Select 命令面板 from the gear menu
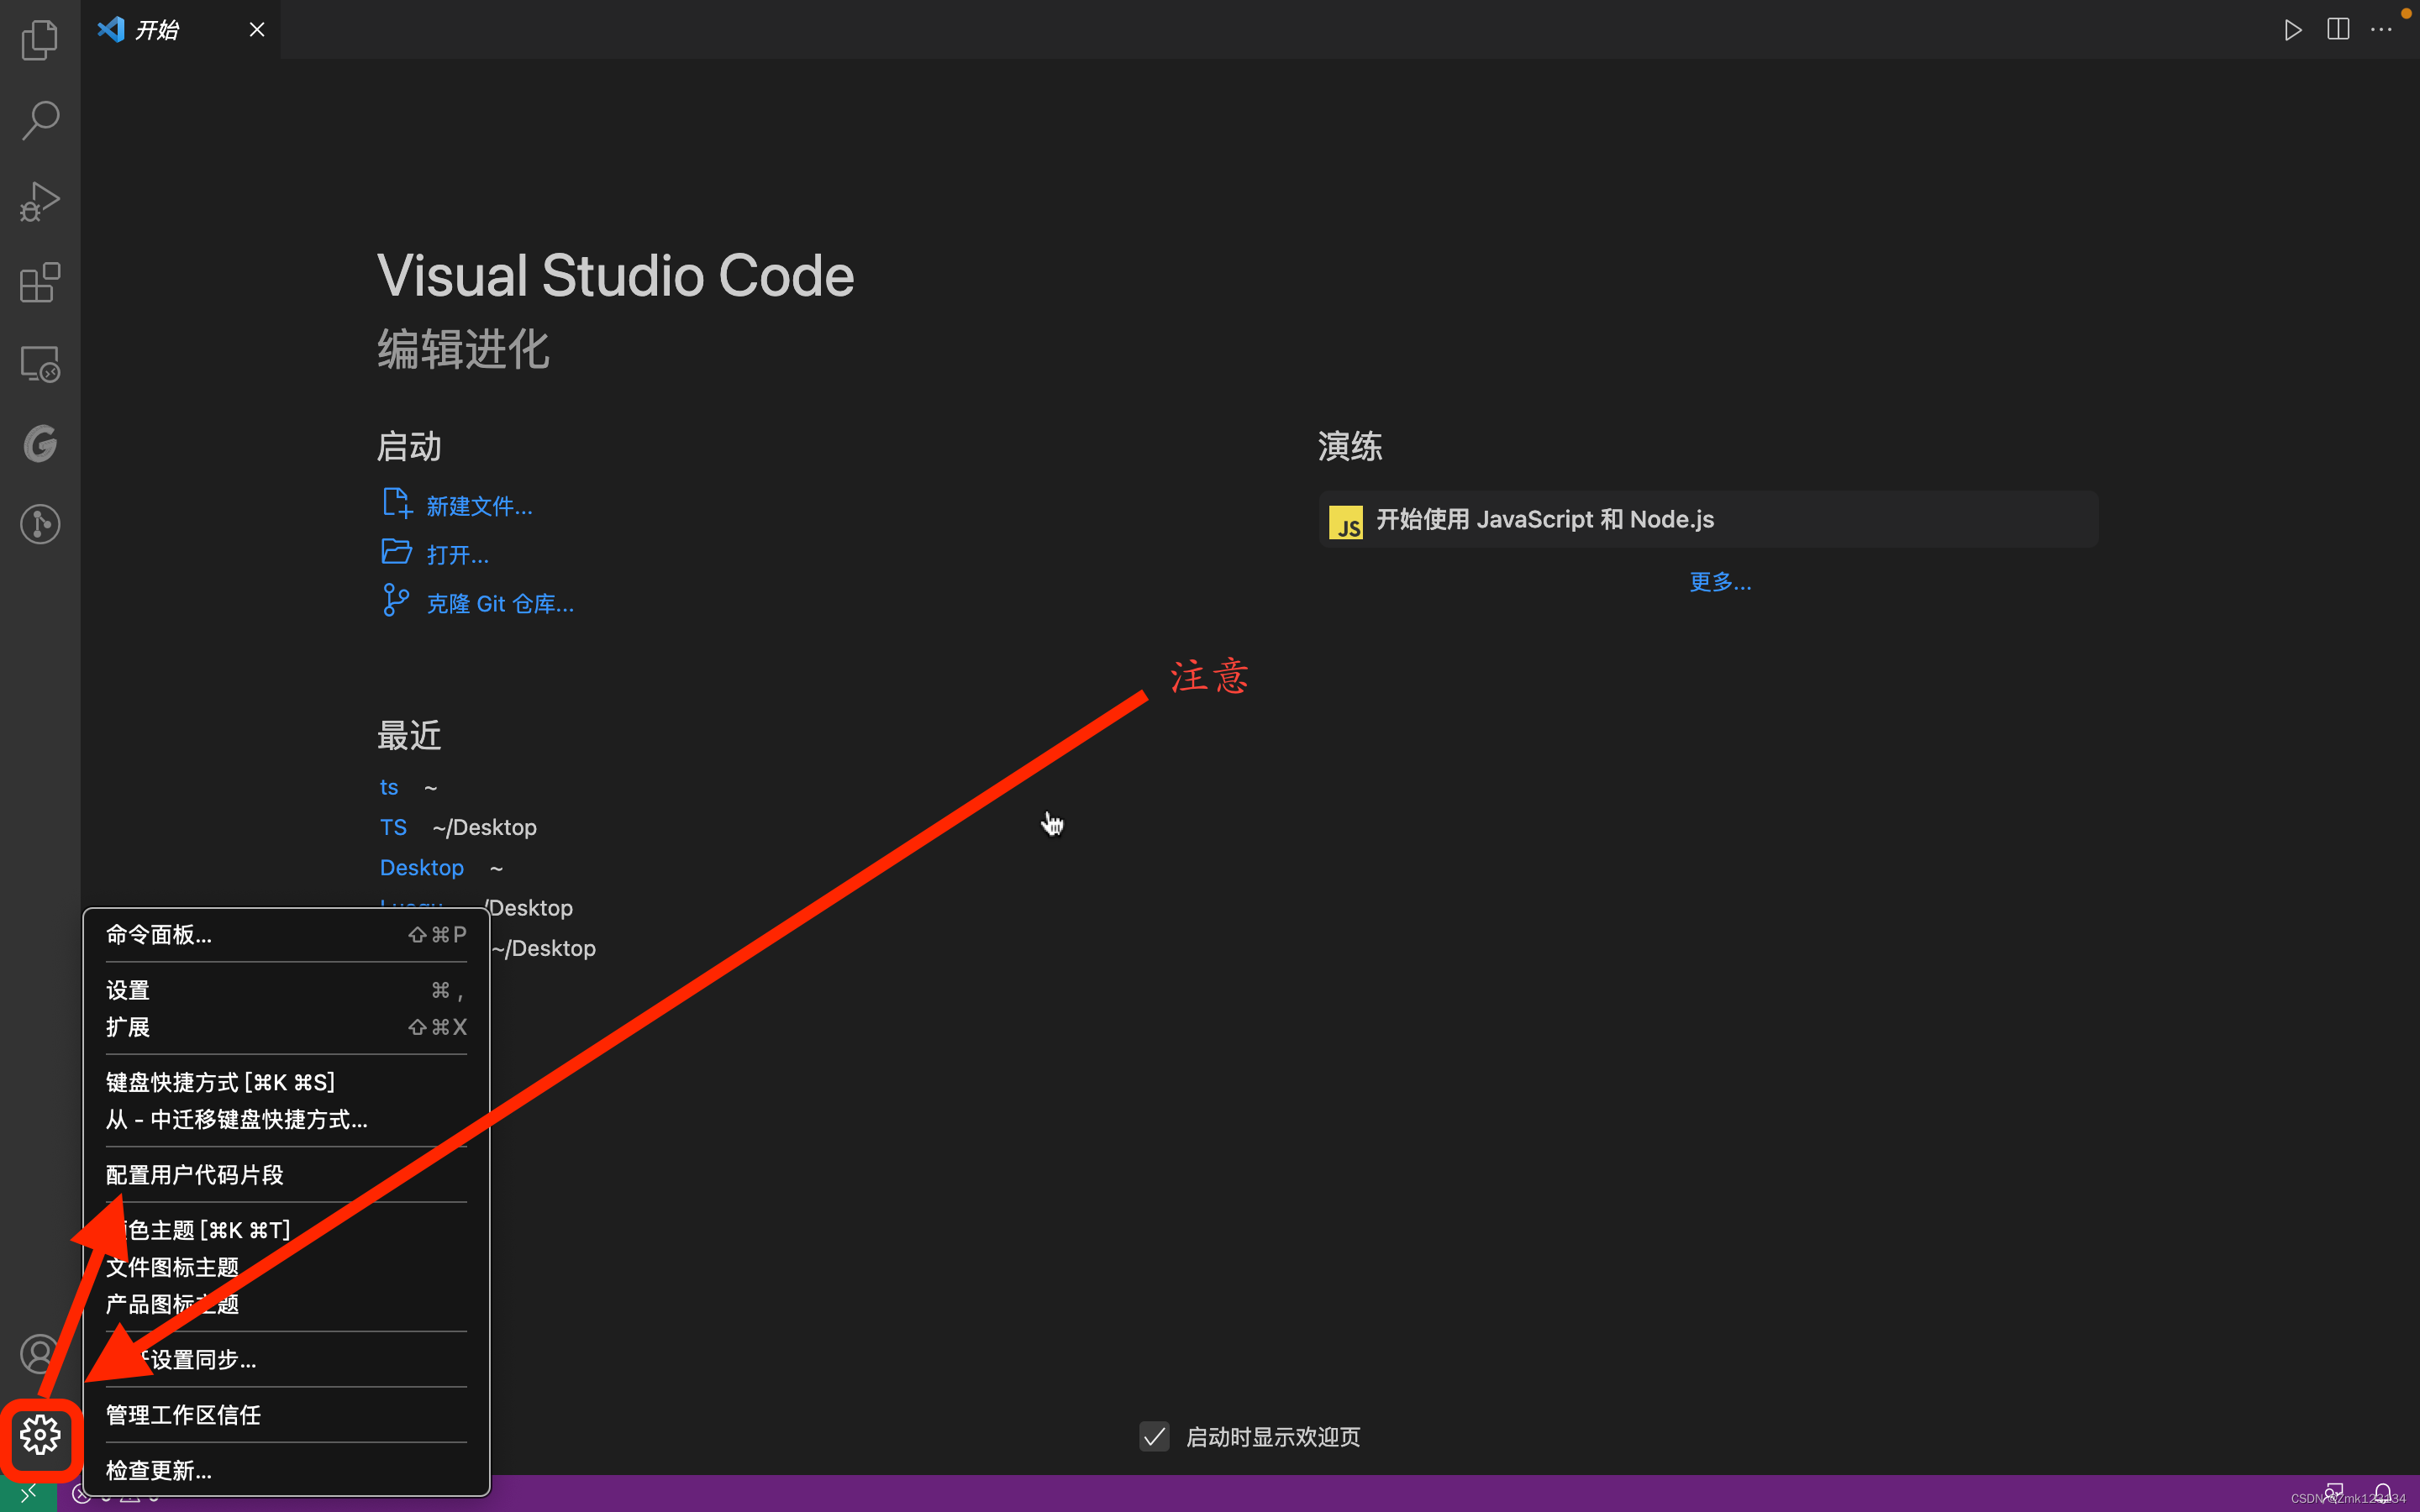 (158, 934)
